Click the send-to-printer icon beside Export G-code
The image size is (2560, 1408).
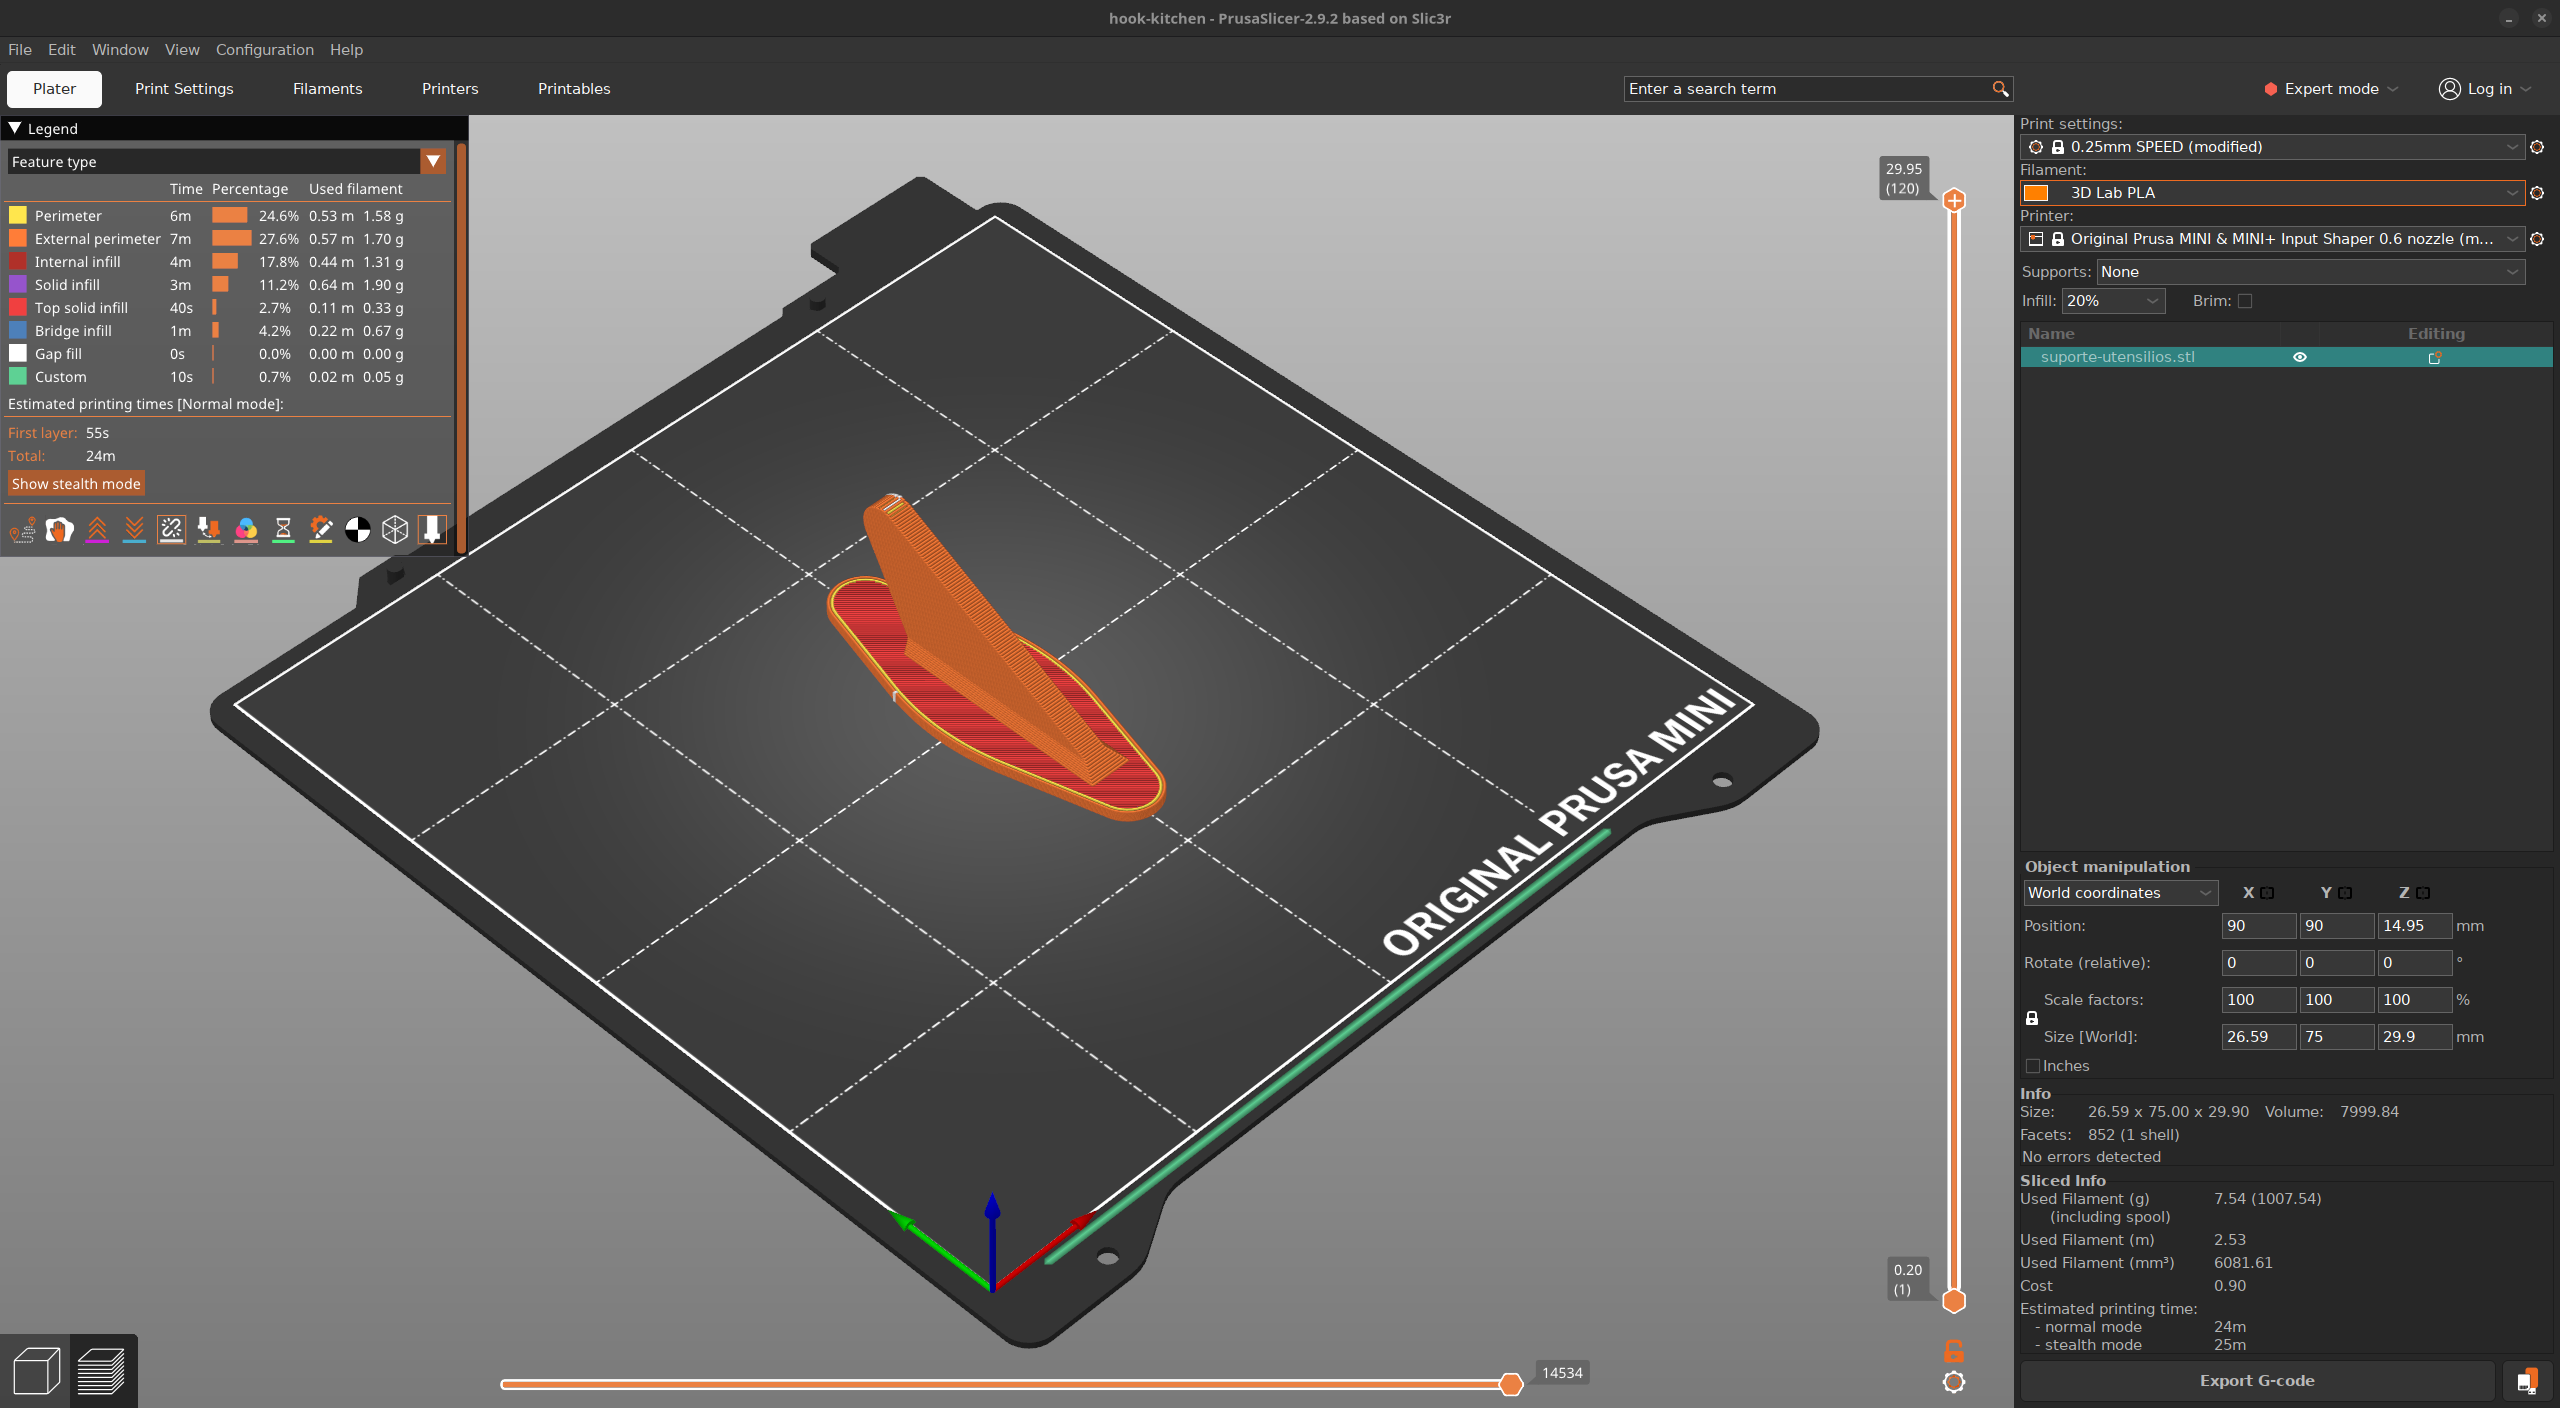[x=2527, y=1381]
